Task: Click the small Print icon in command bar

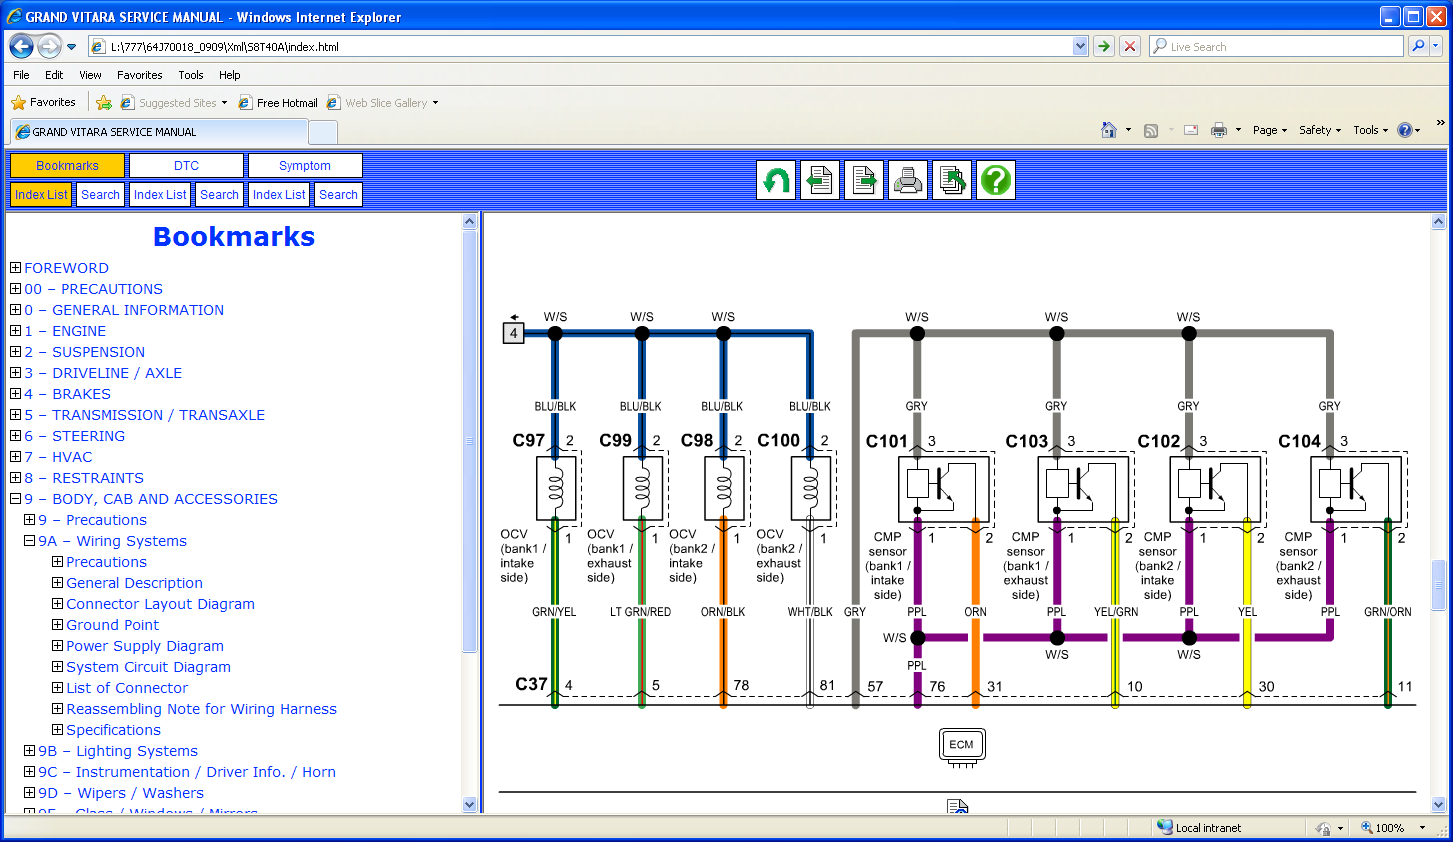Action: point(1218,130)
